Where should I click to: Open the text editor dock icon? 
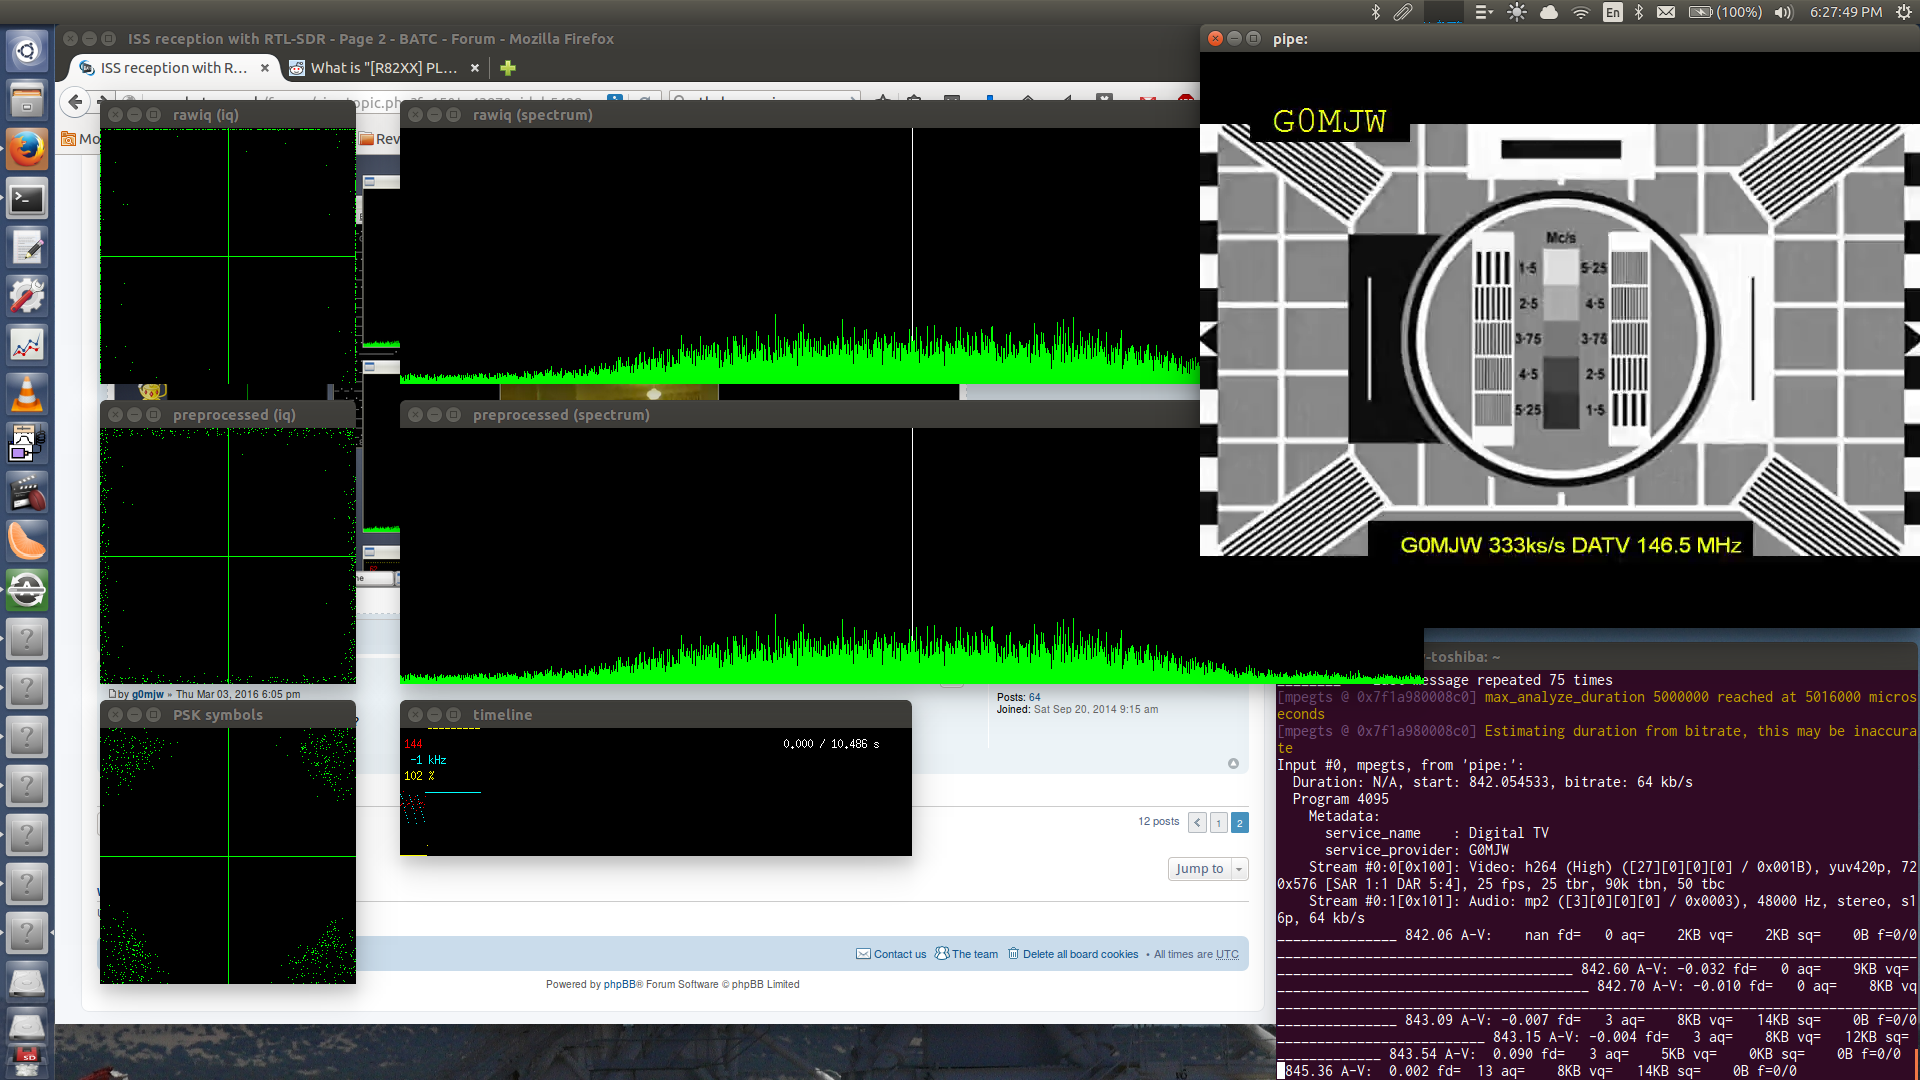pos(27,247)
